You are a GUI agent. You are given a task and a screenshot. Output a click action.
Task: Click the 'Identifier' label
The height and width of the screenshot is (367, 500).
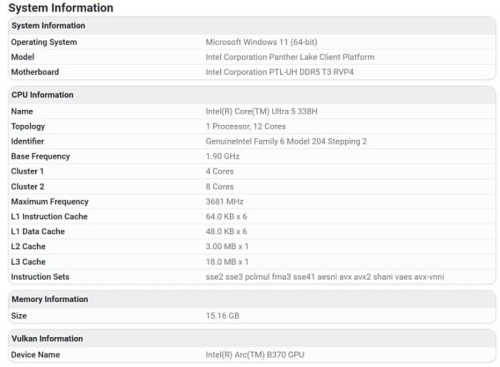coord(27,141)
